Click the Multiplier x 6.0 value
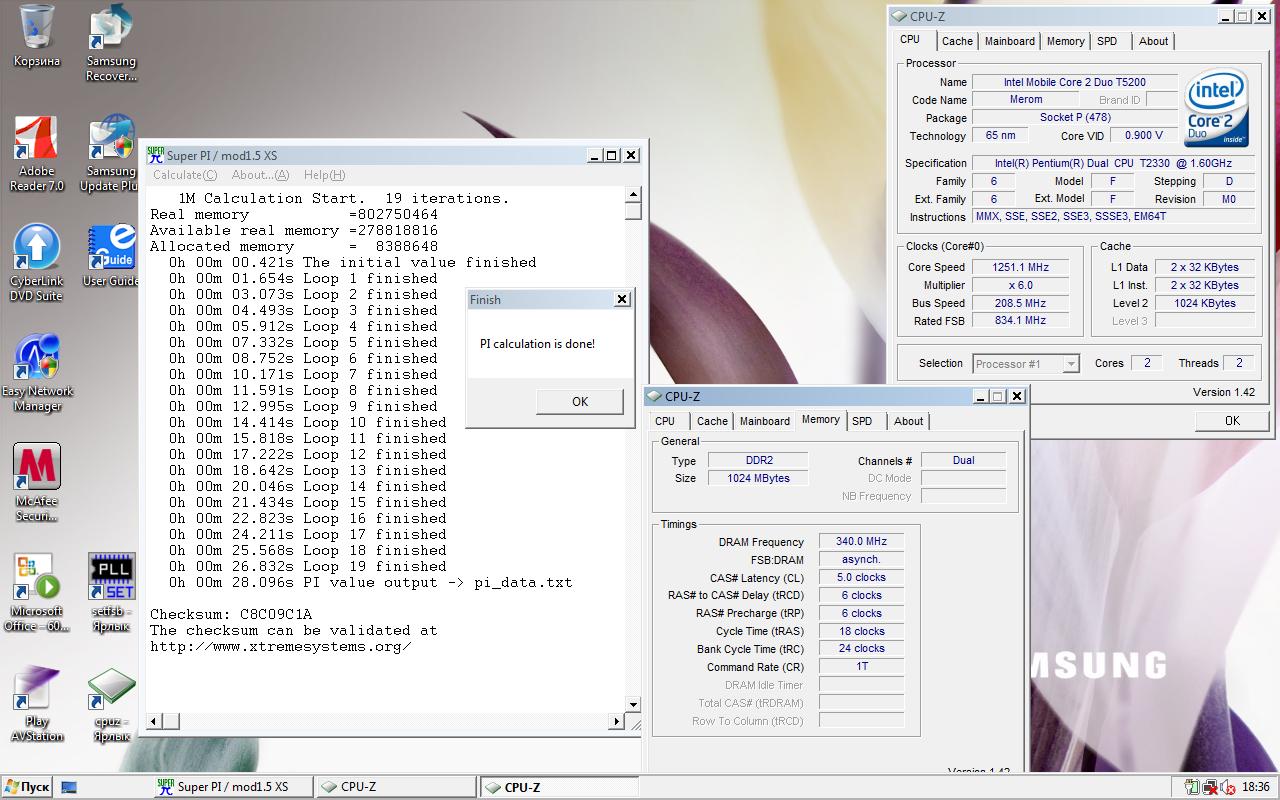This screenshot has width=1280, height=800. tap(1020, 285)
